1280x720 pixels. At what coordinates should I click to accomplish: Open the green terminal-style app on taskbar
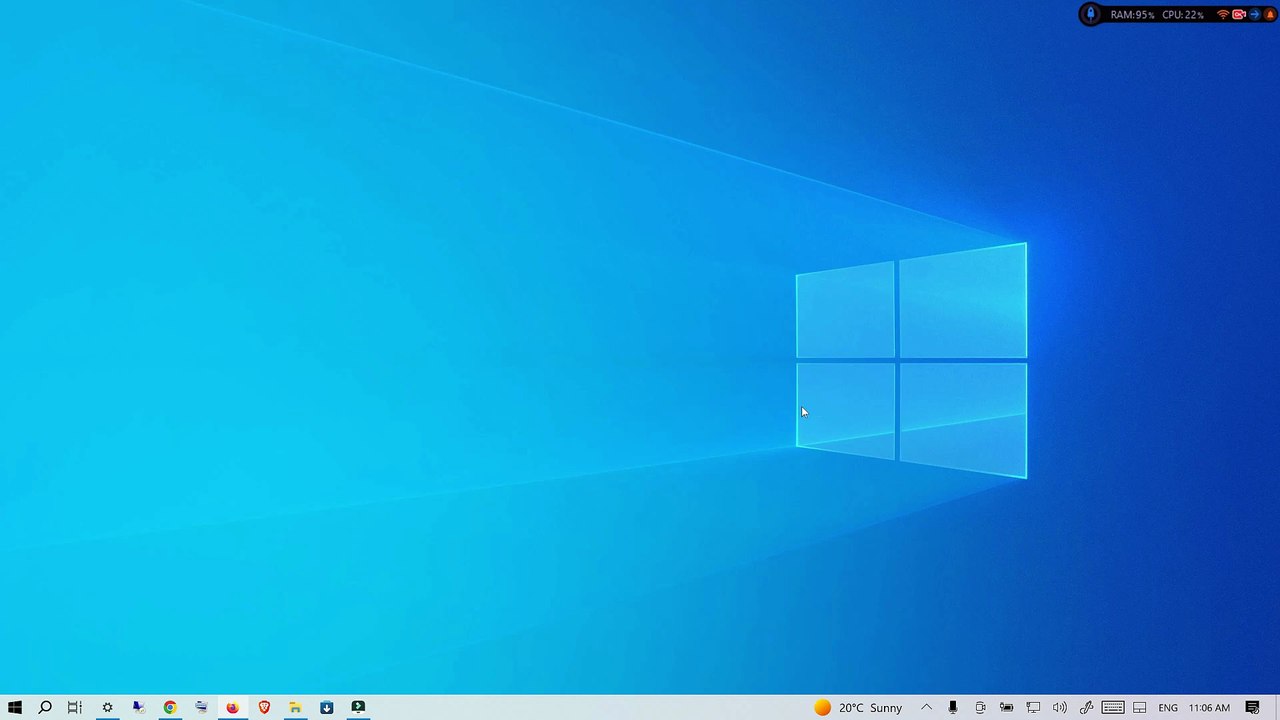point(358,708)
